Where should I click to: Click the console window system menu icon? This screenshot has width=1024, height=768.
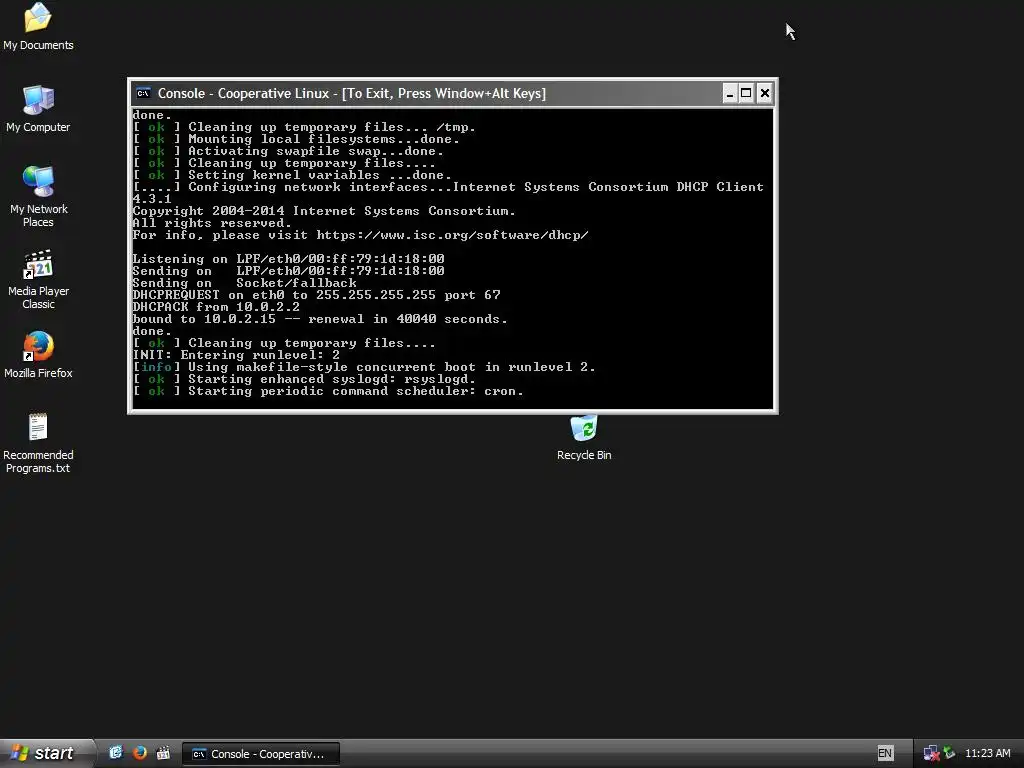[143, 93]
